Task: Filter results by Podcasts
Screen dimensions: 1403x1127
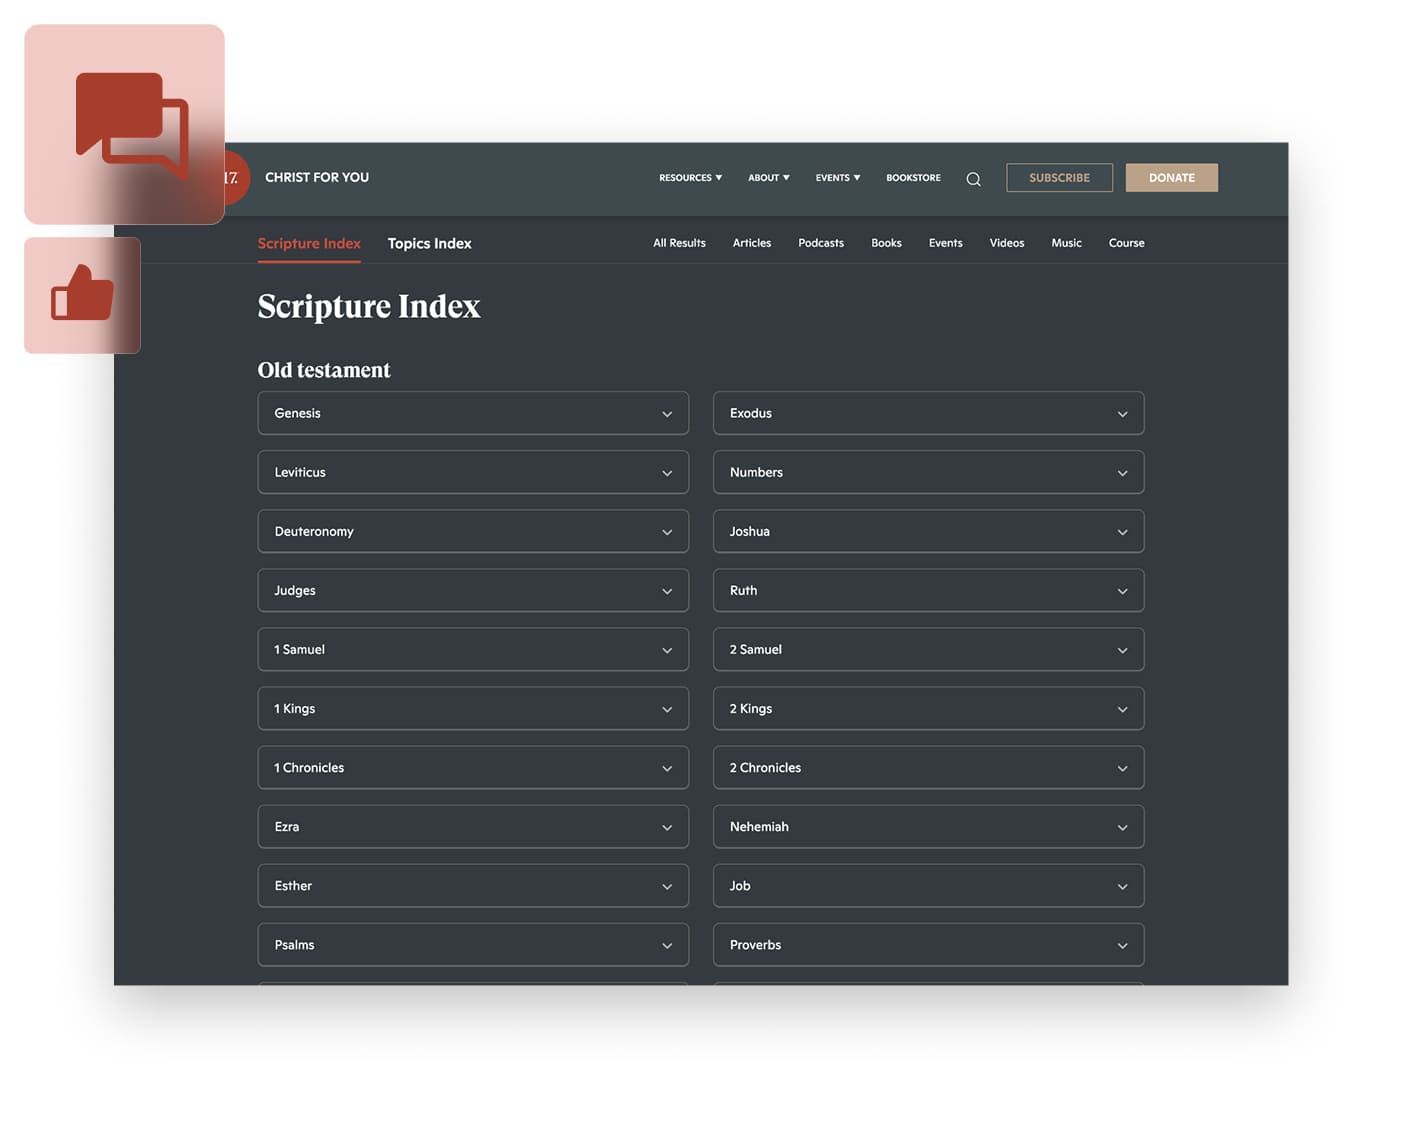Action: [821, 243]
